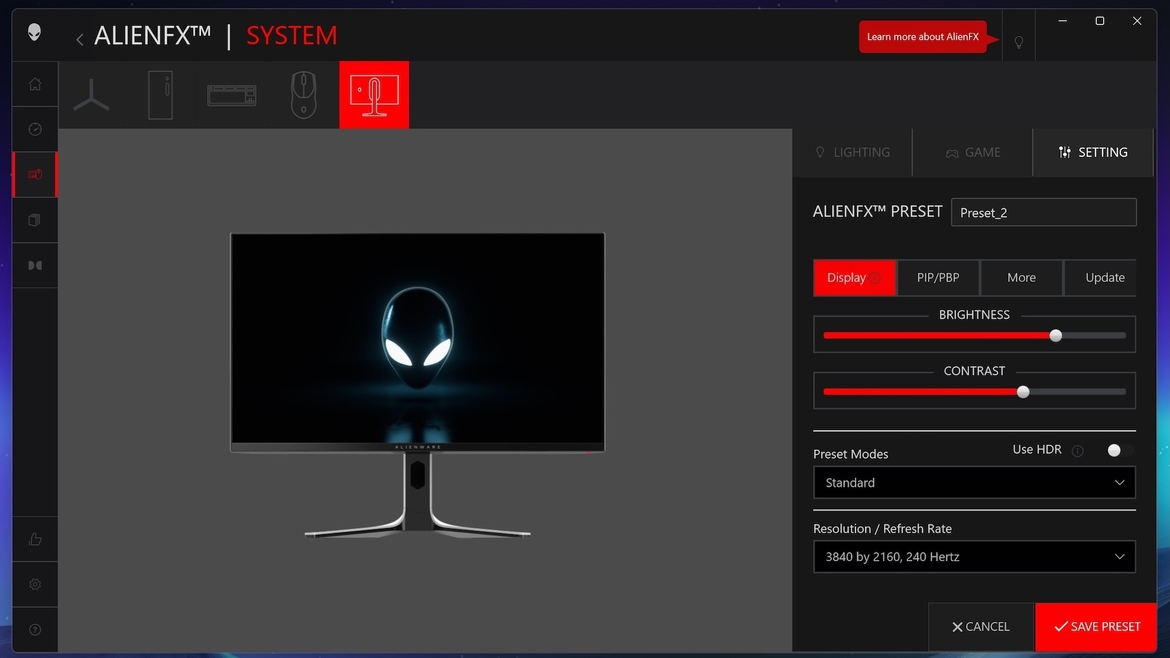Viewport: 1170px width, 658px height.
Task: Open the help question mark icon
Action: coord(35,630)
